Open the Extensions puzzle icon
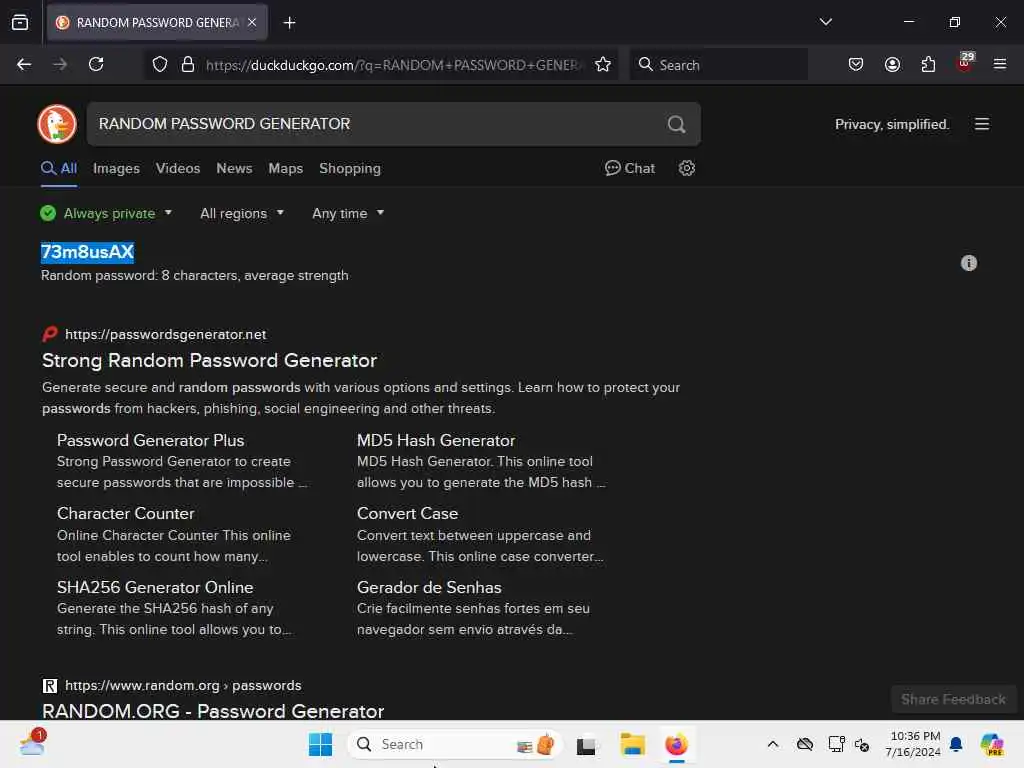The image size is (1024, 768). pyautogui.click(x=928, y=64)
